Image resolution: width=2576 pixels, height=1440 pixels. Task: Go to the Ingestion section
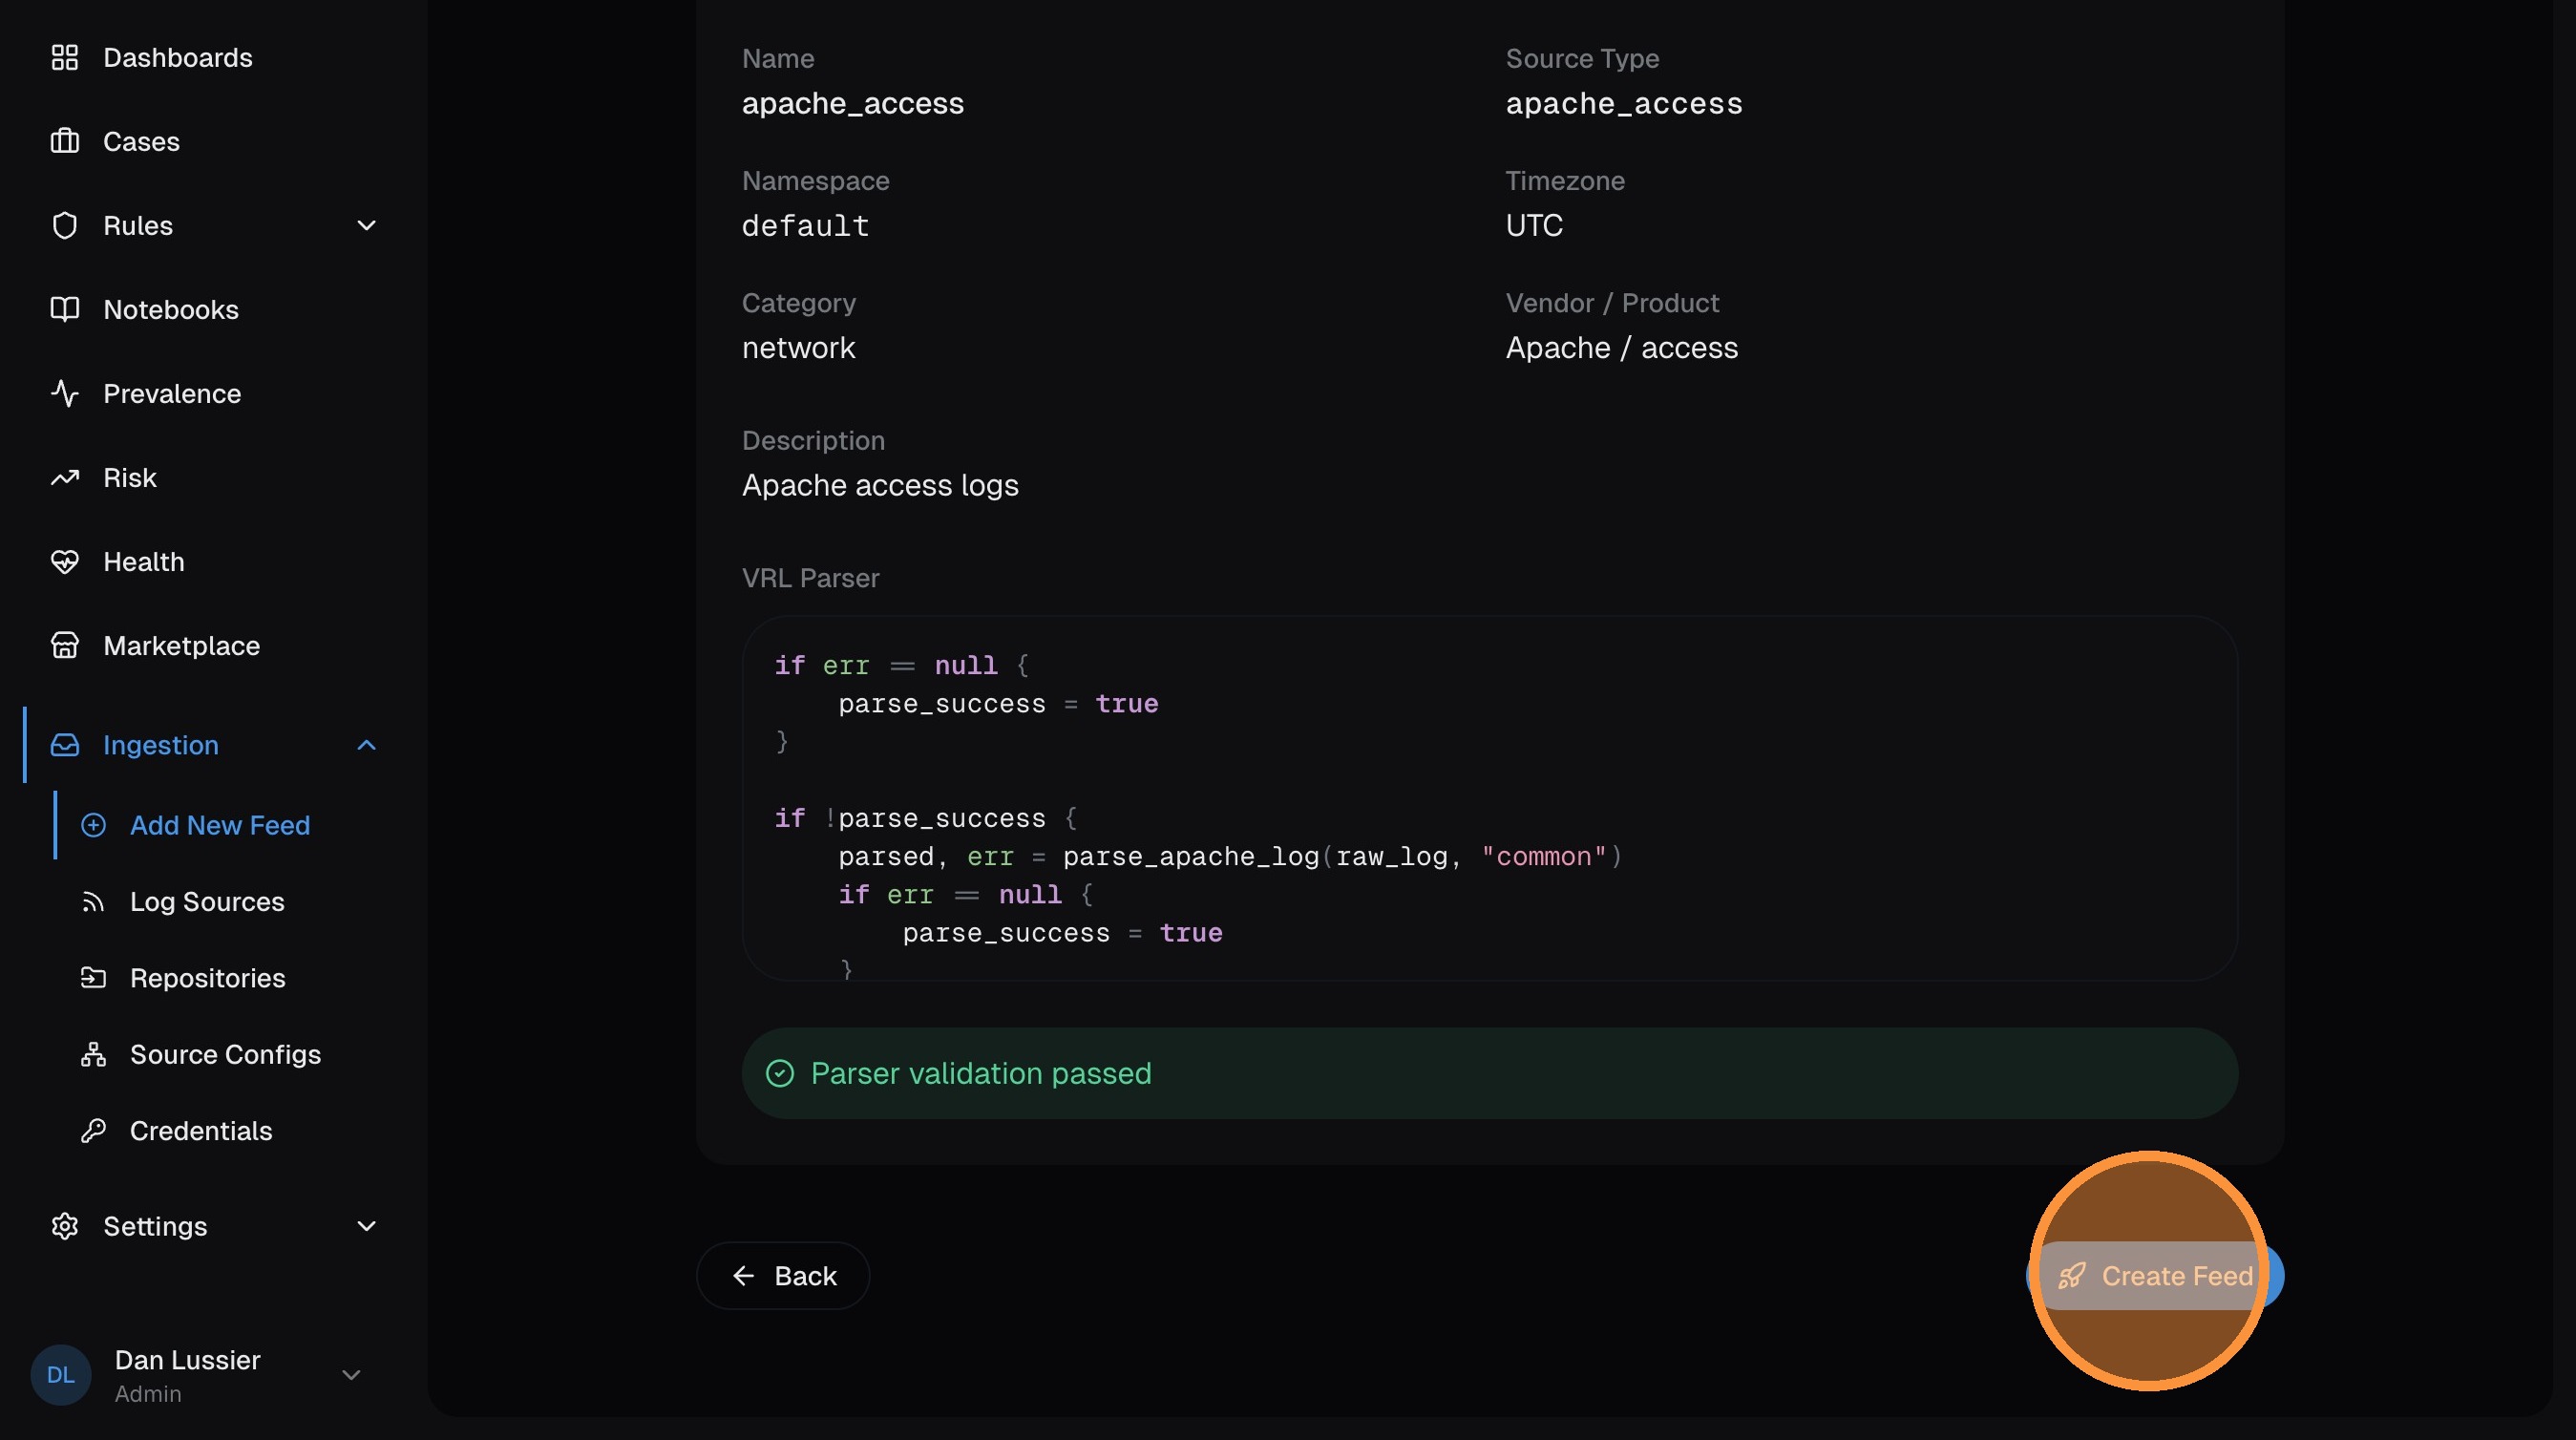(160, 745)
